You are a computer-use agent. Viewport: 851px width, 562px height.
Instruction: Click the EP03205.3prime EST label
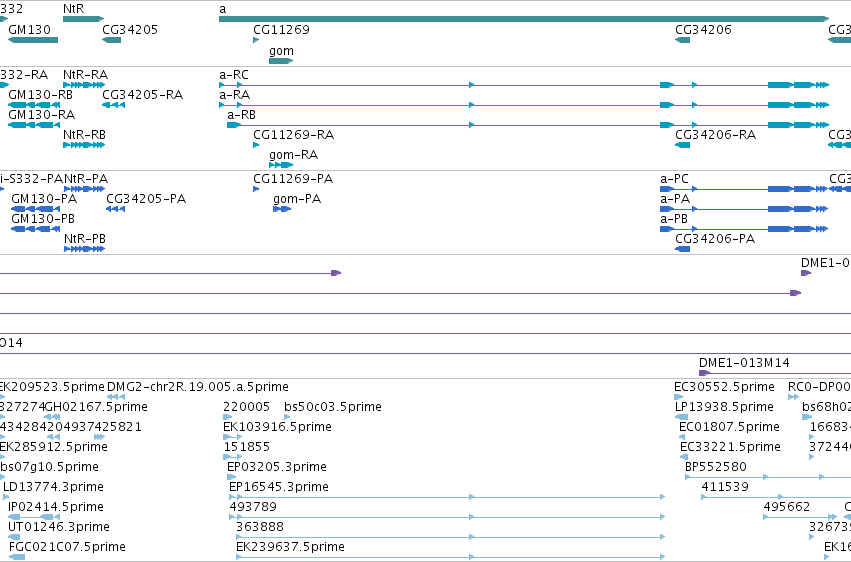(x=277, y=467)
